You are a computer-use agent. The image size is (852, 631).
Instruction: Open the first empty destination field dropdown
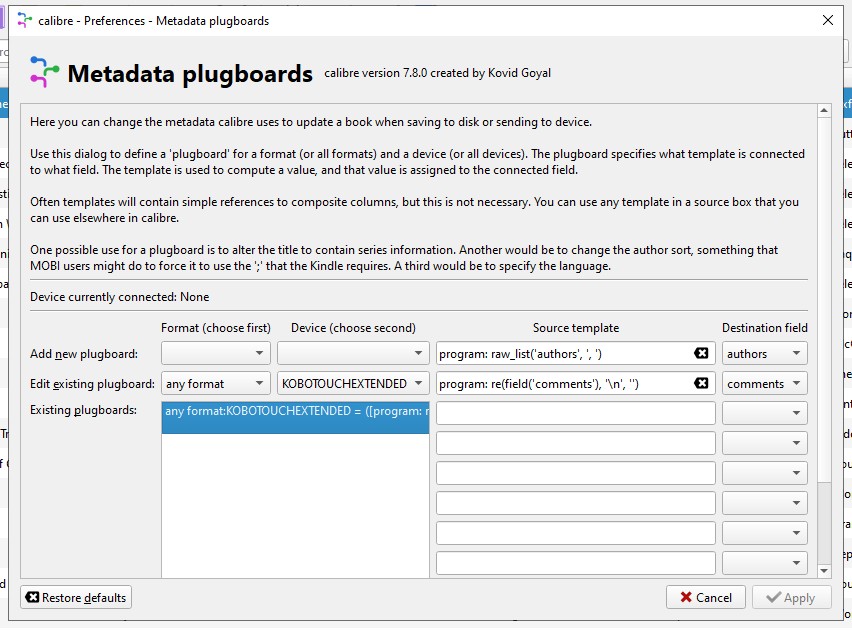(765, 413)
